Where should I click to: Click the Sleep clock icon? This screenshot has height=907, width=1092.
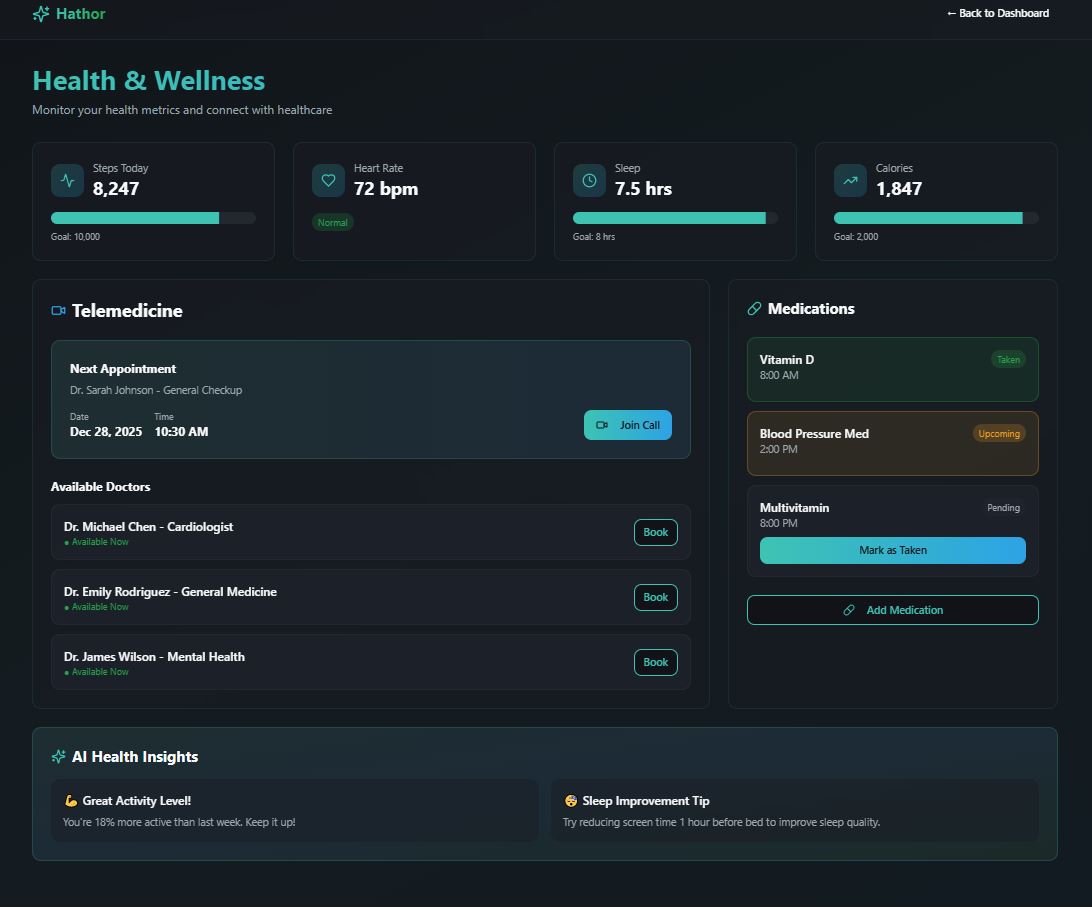coord(589,181)
